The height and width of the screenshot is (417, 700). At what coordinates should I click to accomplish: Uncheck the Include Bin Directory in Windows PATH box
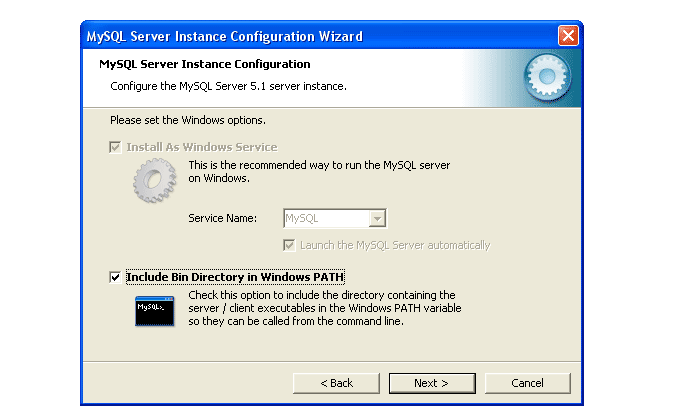pos(116,277)
